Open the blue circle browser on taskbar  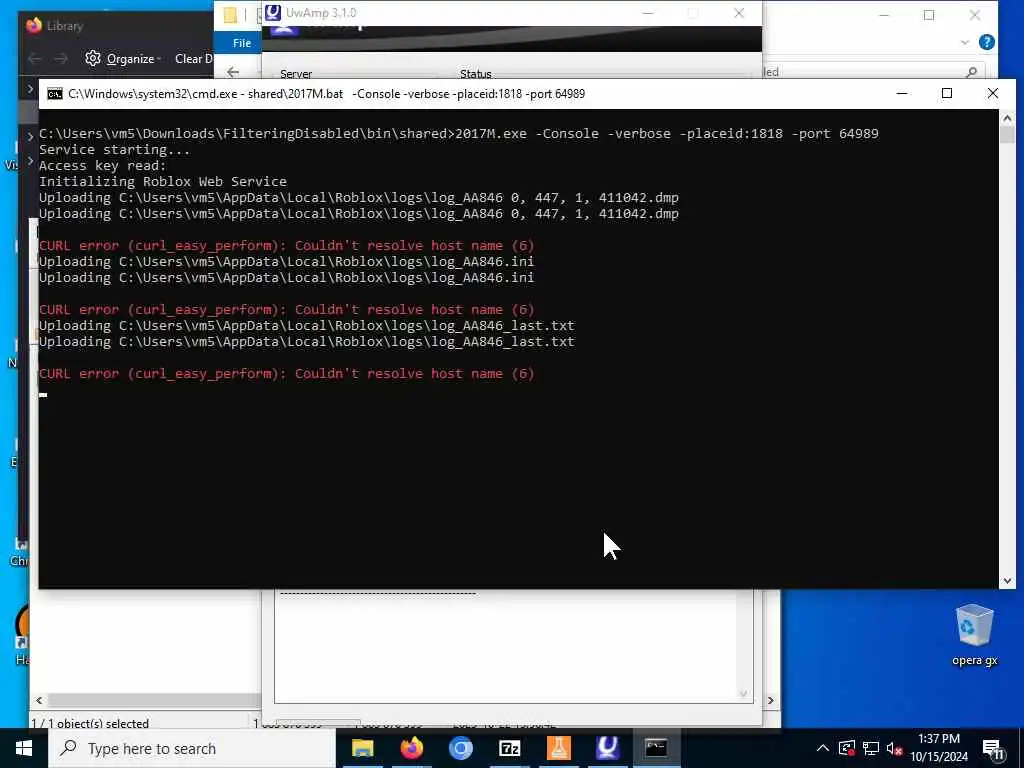point(460,748)
